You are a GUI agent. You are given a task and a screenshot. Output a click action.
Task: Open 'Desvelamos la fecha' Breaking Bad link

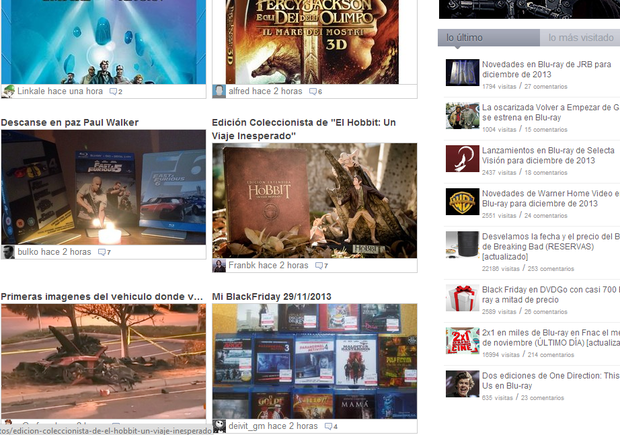pyautogui.click(x=551, y=246)
